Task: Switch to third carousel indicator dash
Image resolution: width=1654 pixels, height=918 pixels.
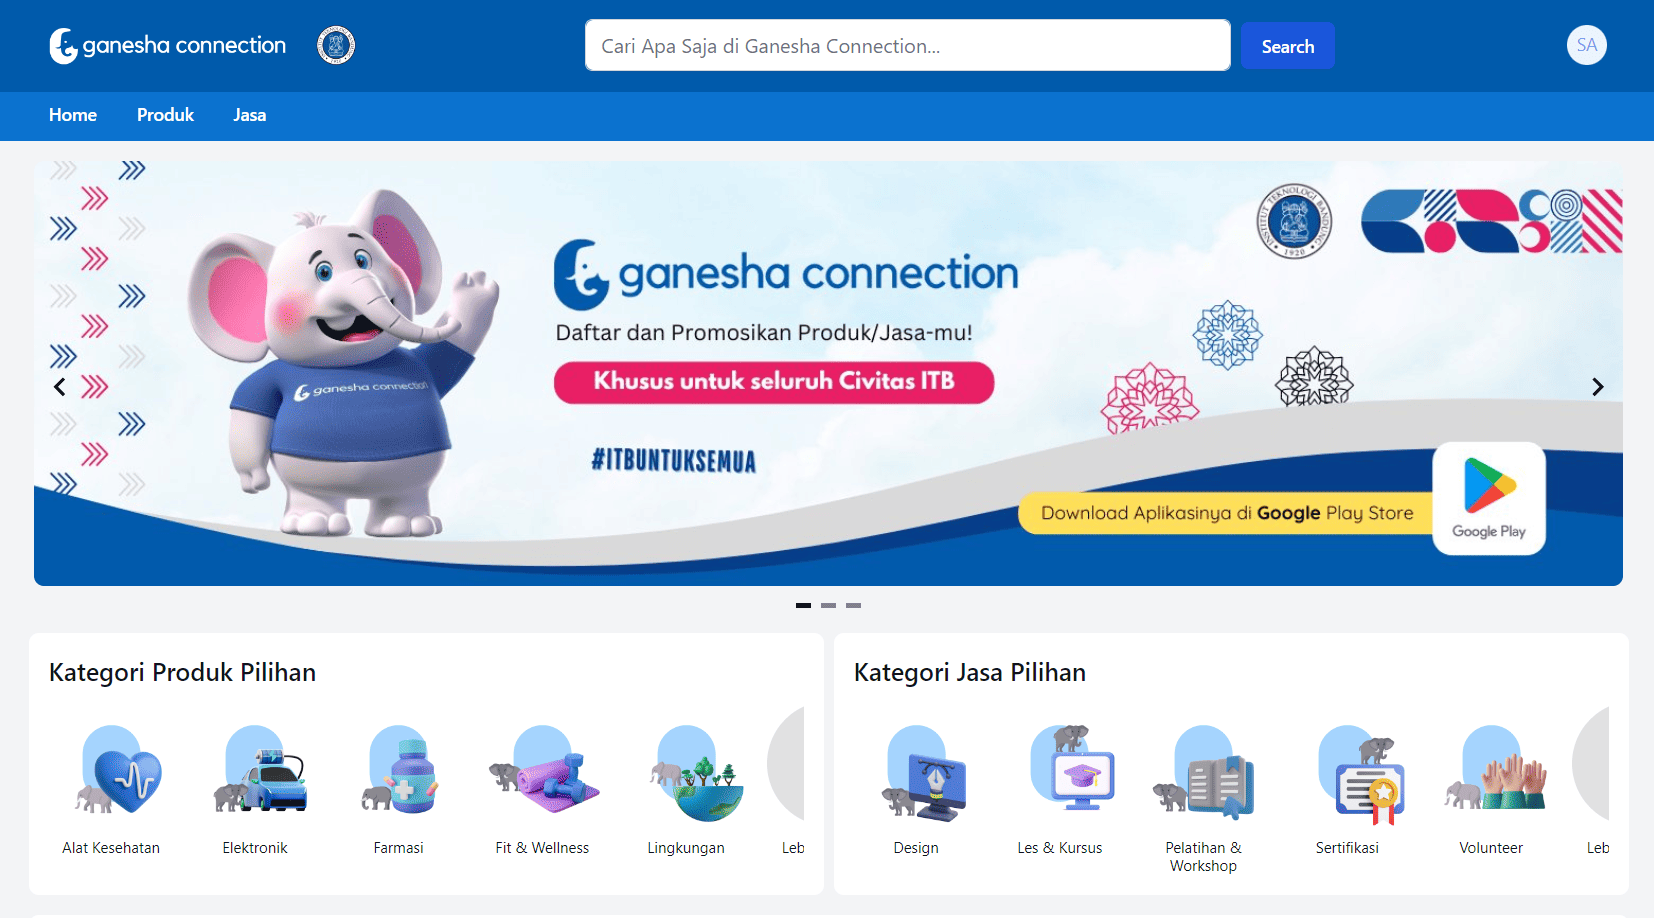Action: pos(853,605)
